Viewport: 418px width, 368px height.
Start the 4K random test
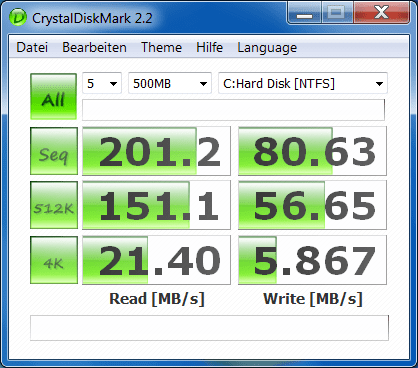pos(54,260)
